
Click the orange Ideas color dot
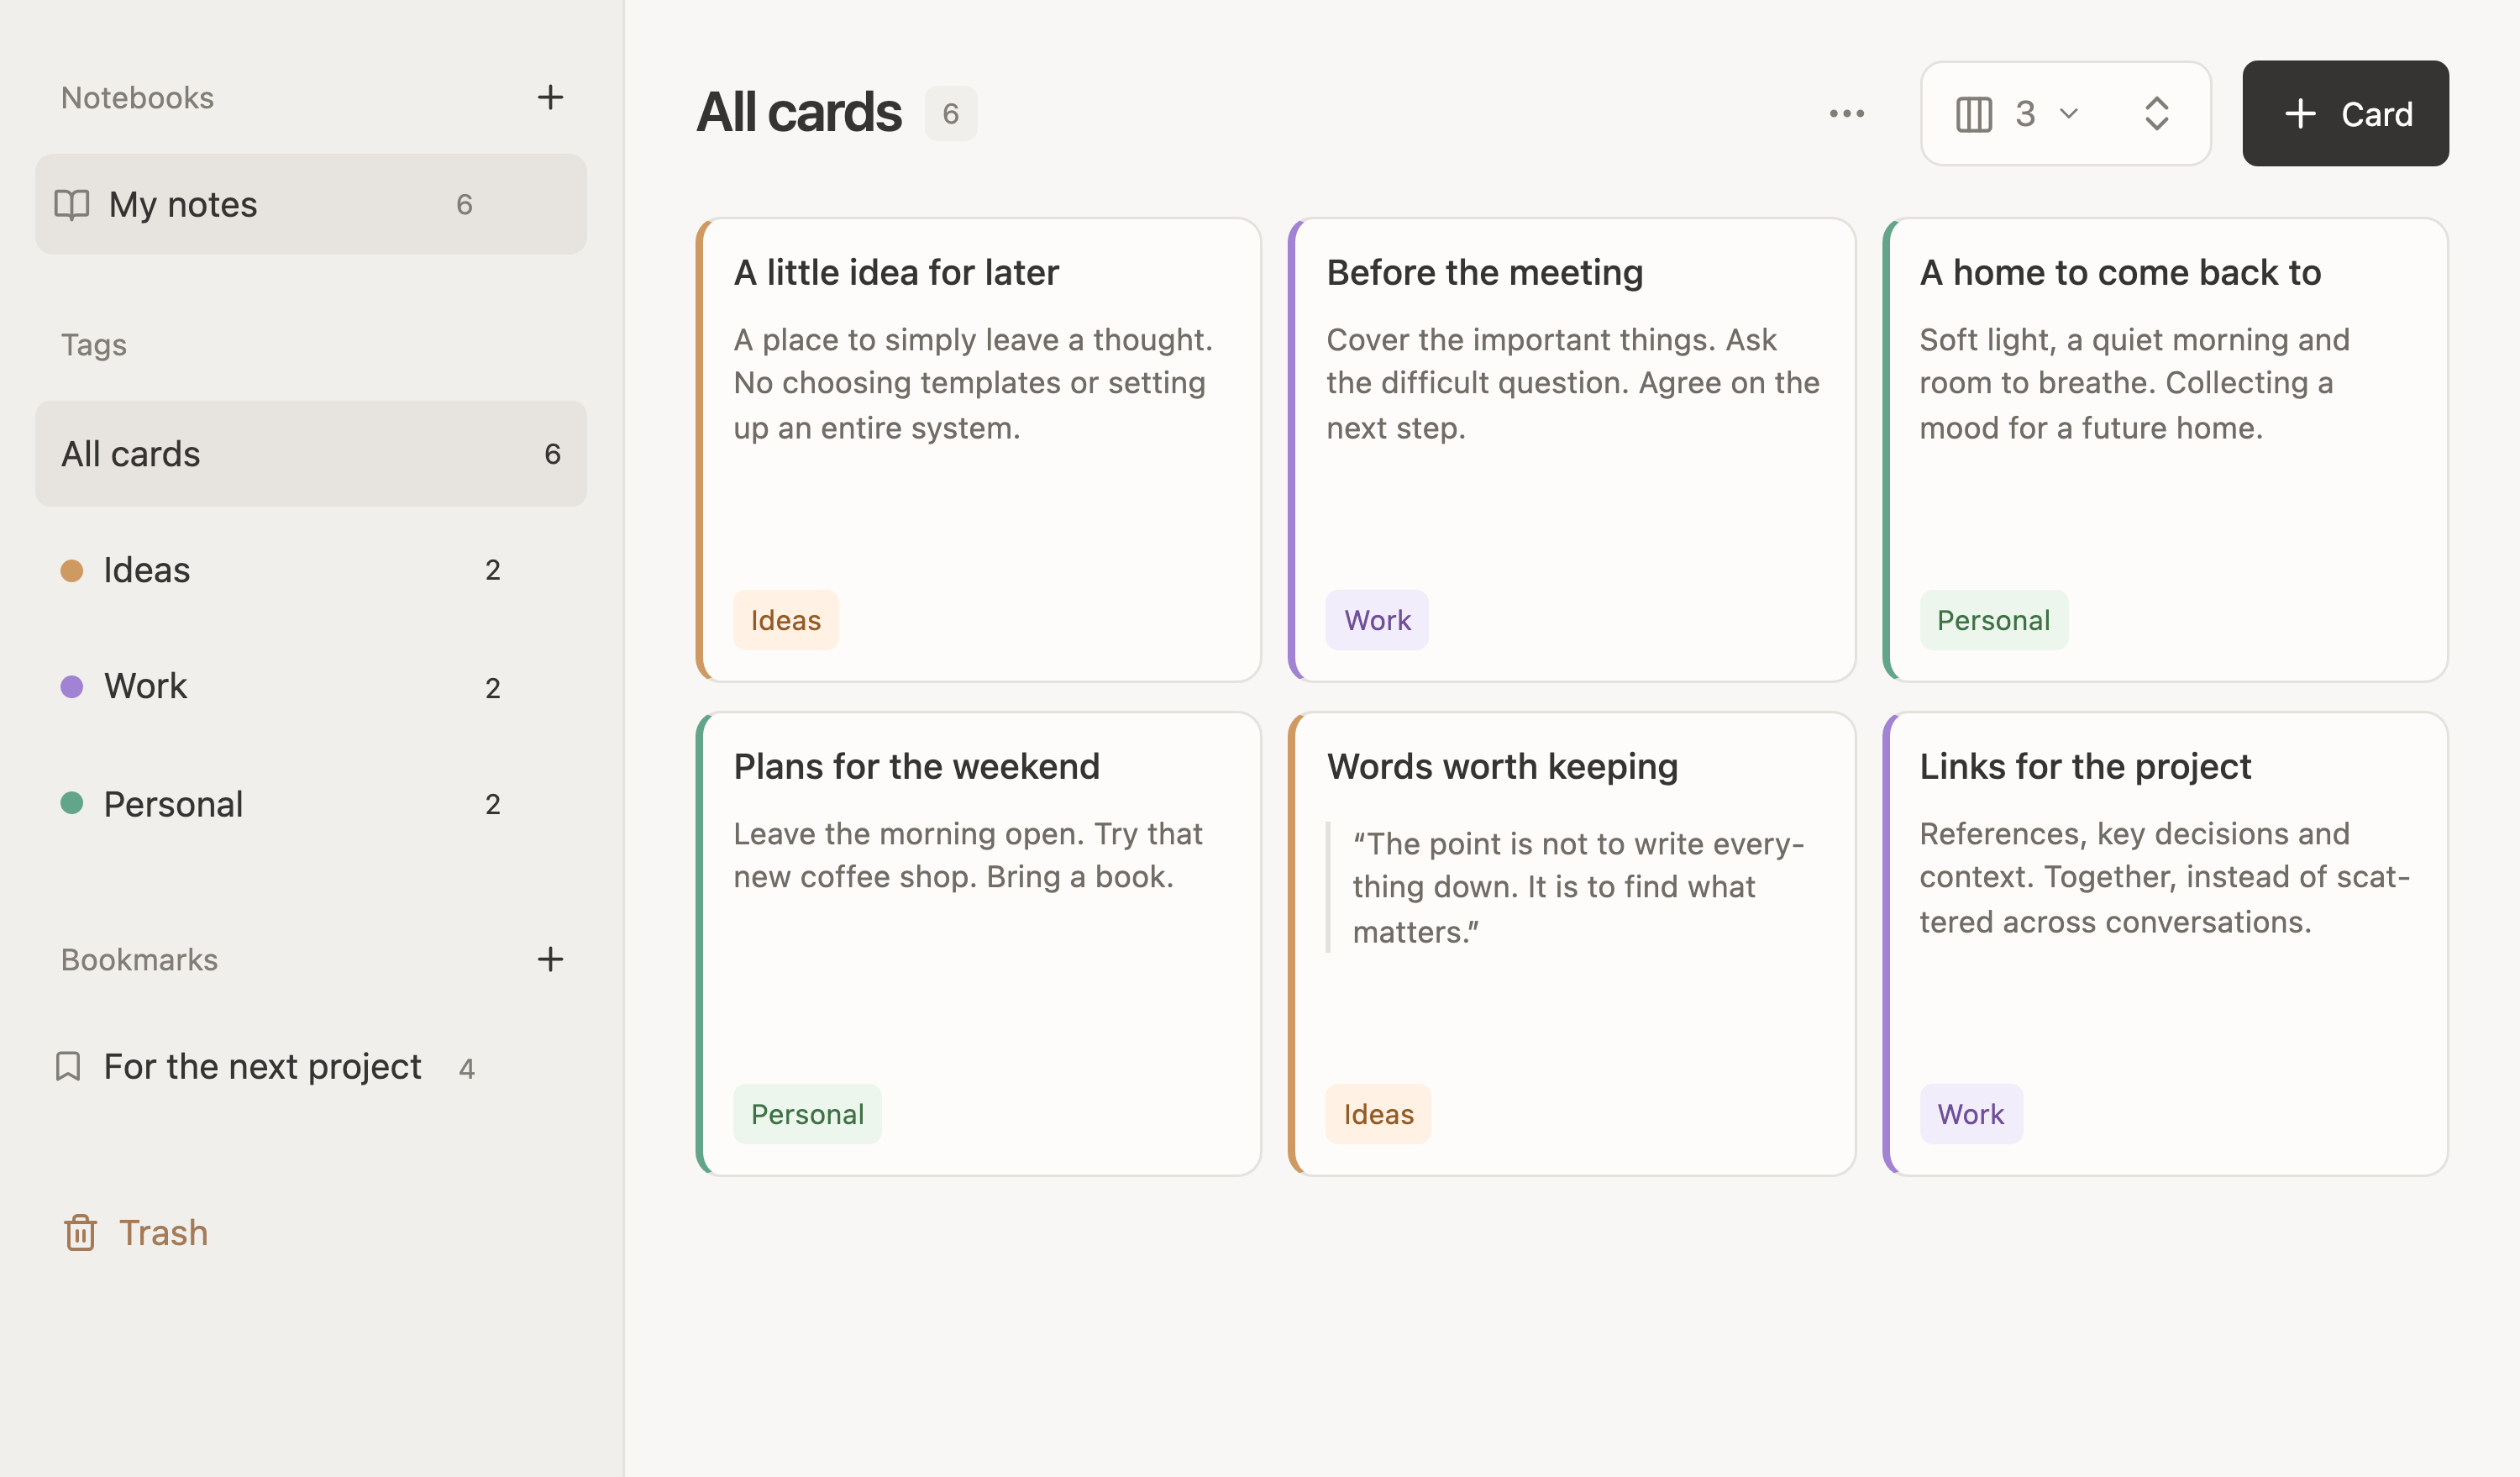72,570
